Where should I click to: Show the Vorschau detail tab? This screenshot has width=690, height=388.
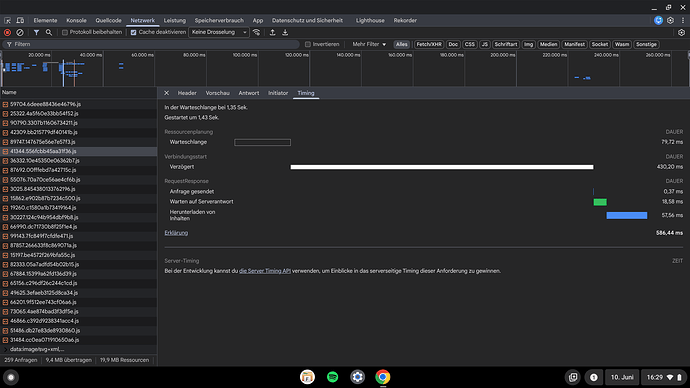(x=218, y=93)
